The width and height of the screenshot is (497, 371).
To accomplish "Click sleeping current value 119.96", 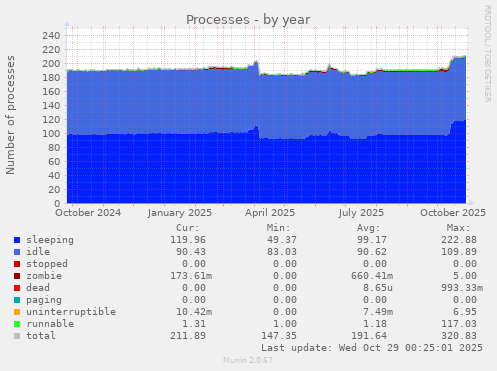I will 188,240.
